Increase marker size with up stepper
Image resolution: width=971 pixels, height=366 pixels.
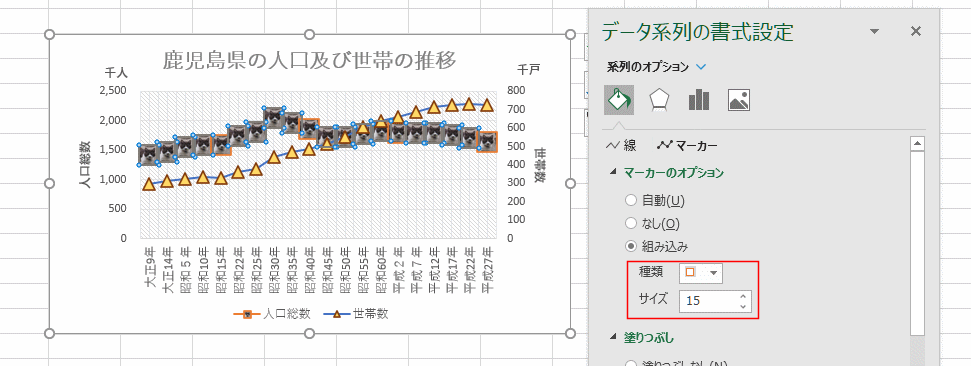tap(742, 296)
